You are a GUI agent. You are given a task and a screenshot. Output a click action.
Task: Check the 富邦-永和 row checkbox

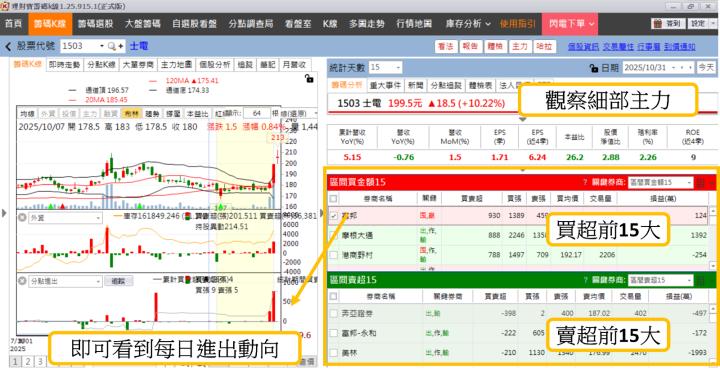pos(334,333)
